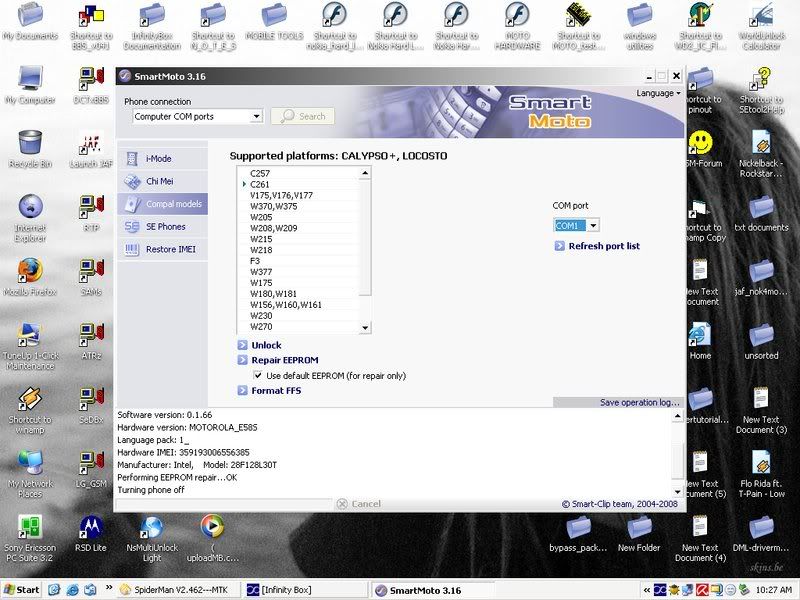Select W180,W181 model entry
Screen dimensions: 800x600
coord(273,294)
